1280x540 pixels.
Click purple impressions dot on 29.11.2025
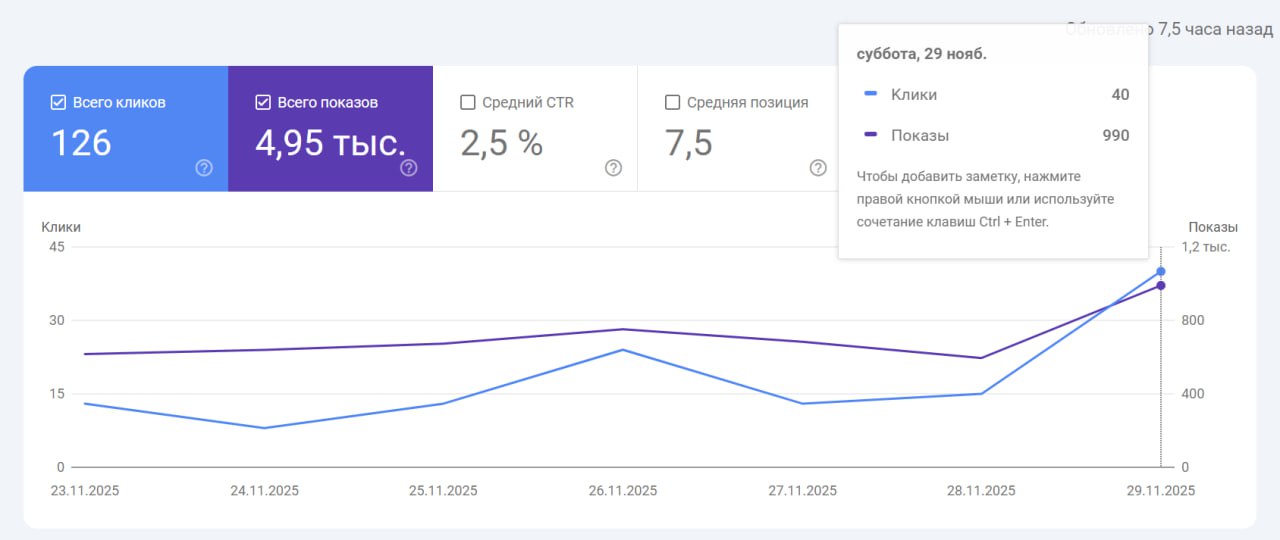[1161, 286]
